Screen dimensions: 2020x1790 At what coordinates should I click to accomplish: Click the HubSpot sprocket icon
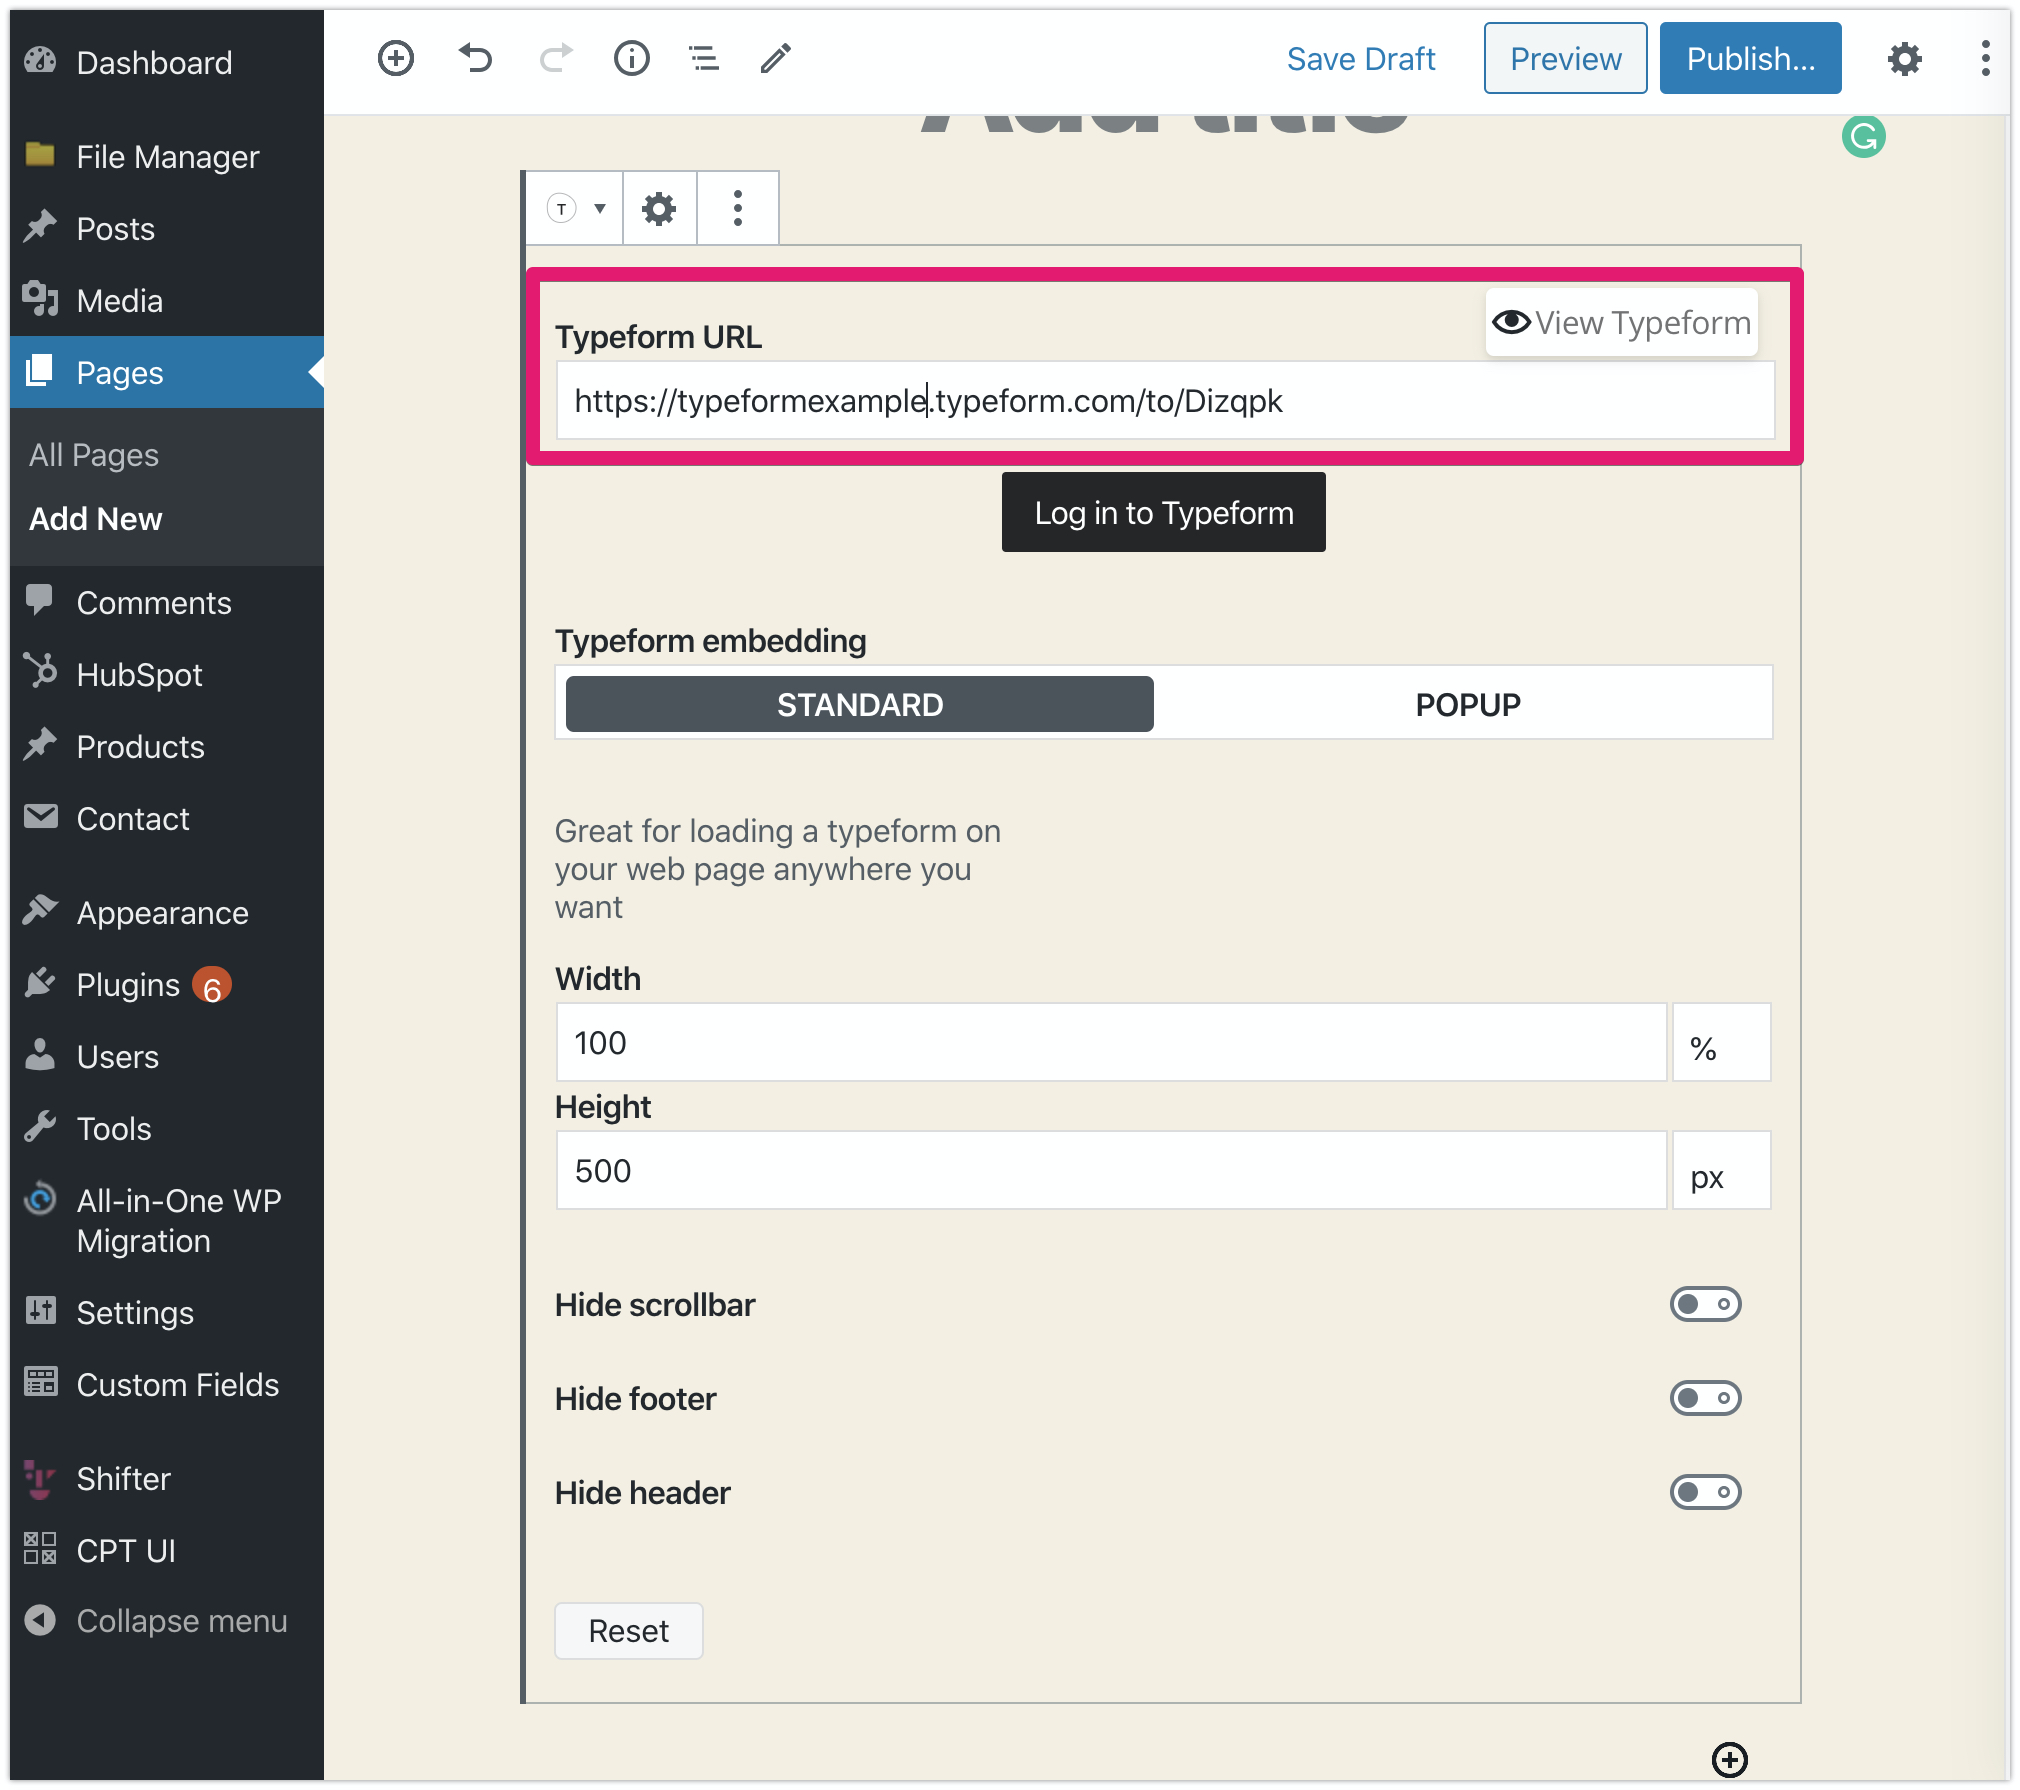tap(40, 672)
